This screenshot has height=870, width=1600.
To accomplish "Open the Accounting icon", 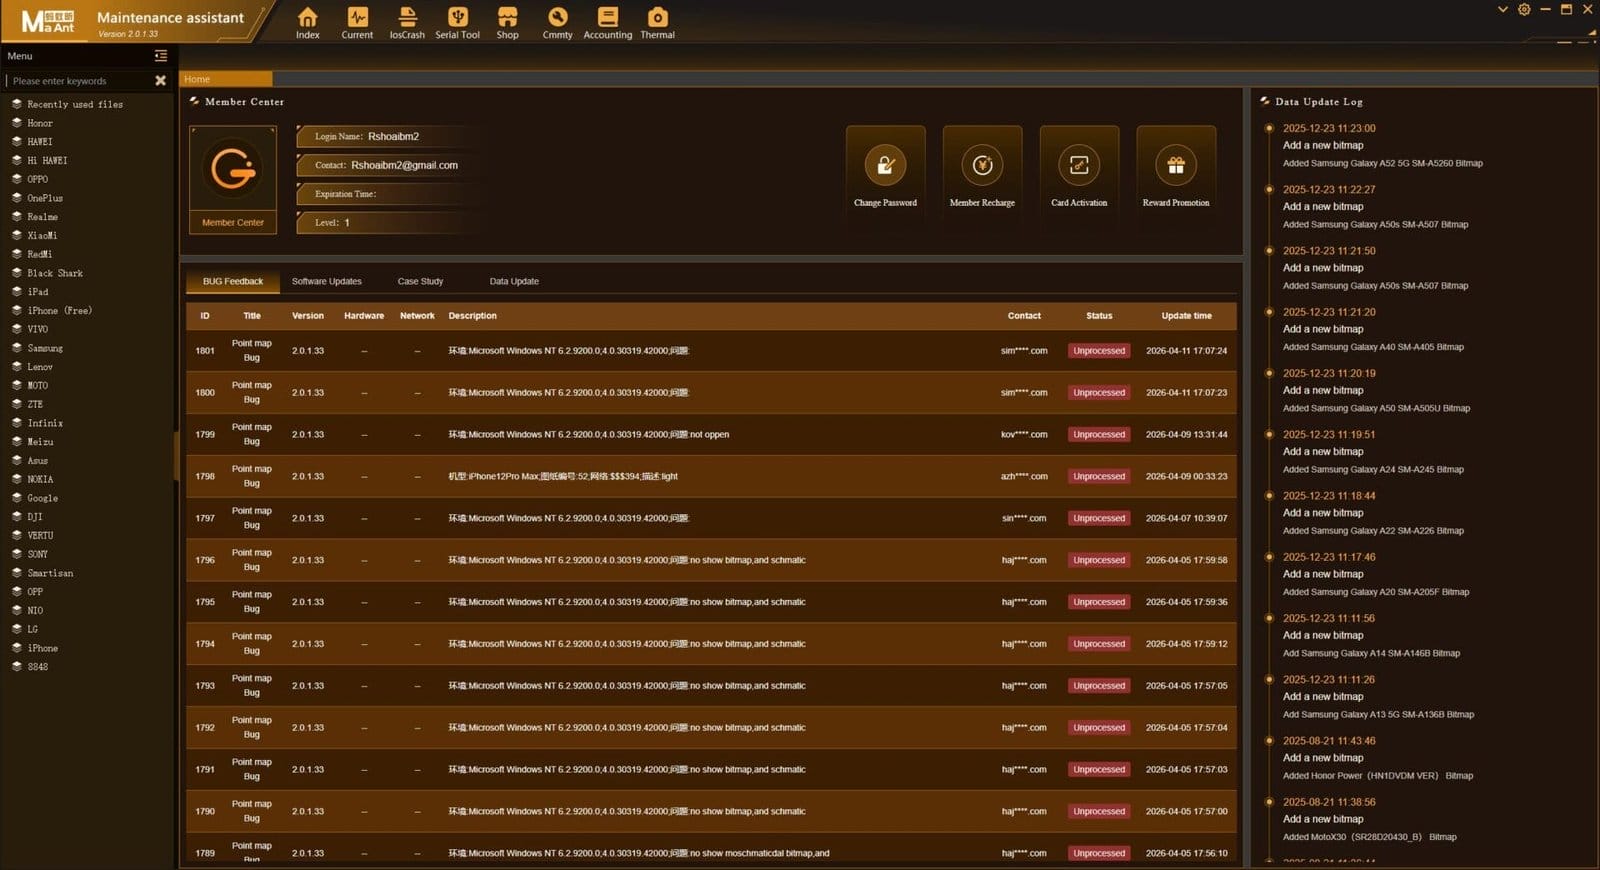I will coord(608,22).
